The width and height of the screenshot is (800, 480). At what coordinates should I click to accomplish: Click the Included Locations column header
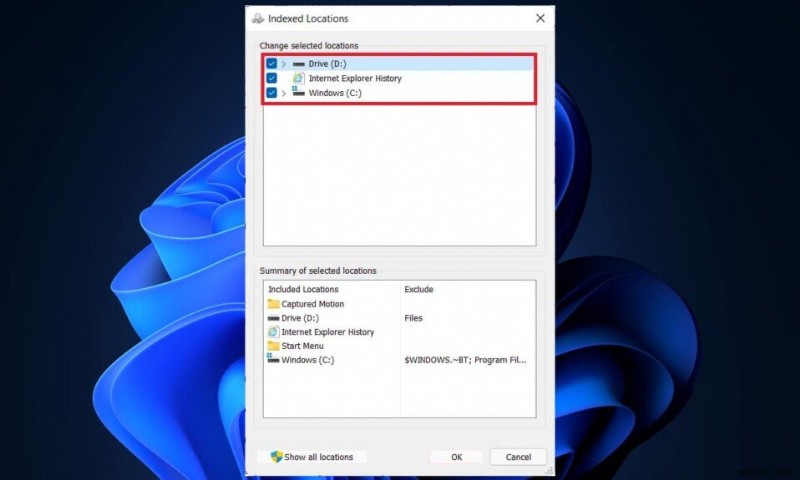(303, 289)
